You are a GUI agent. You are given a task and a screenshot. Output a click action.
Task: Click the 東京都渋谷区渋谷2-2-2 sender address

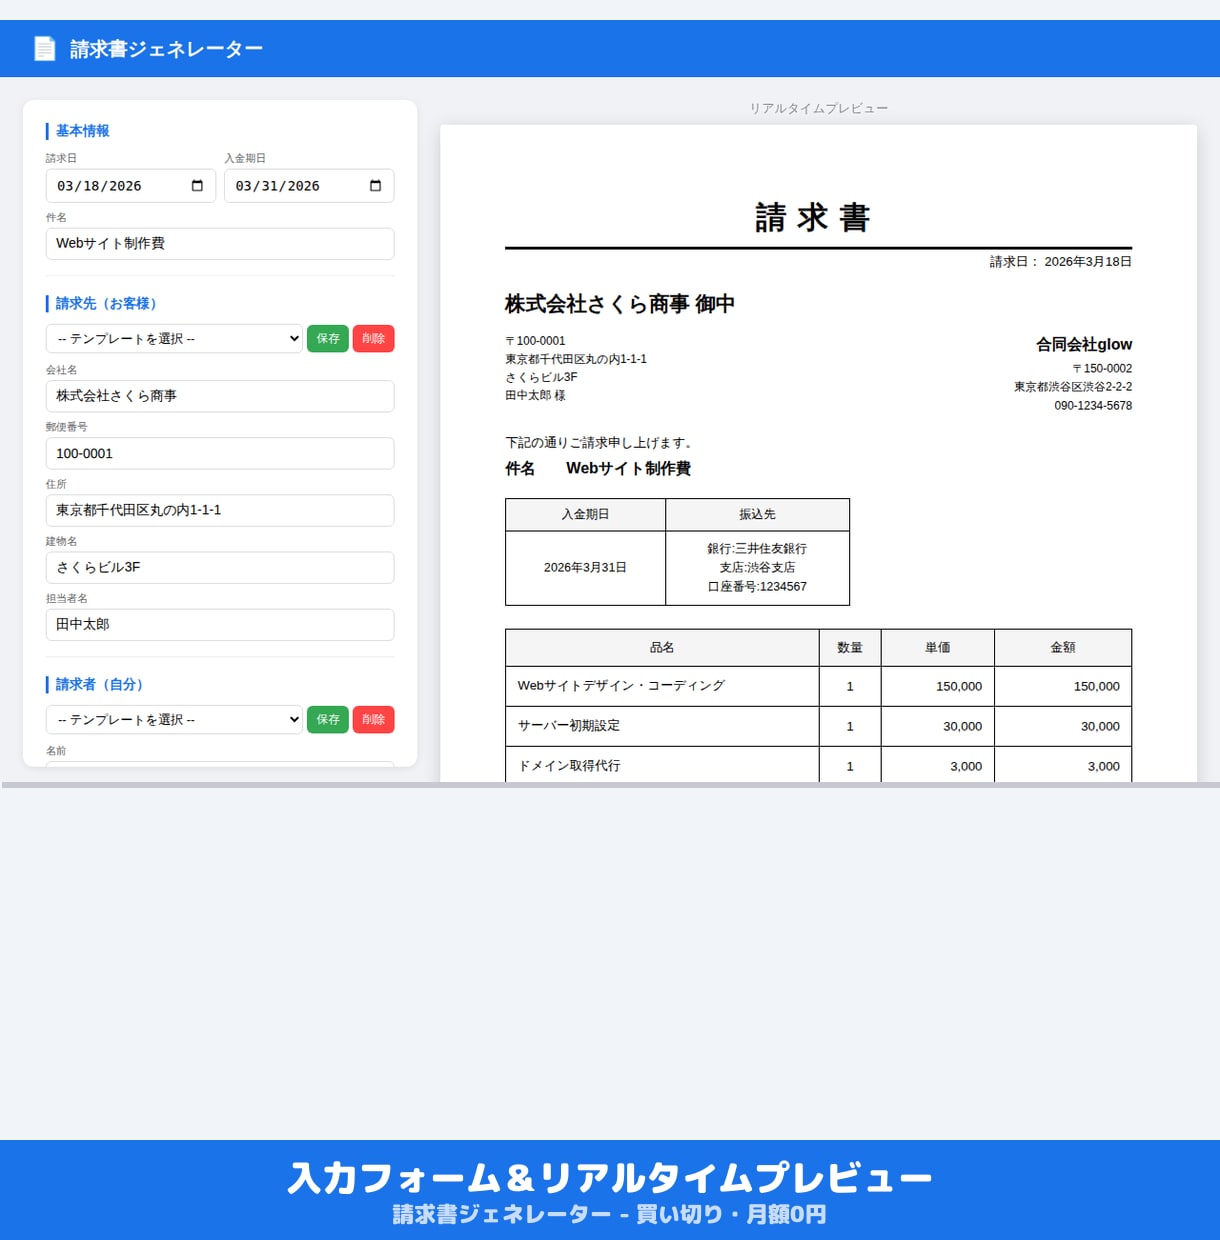(1073, 387)
